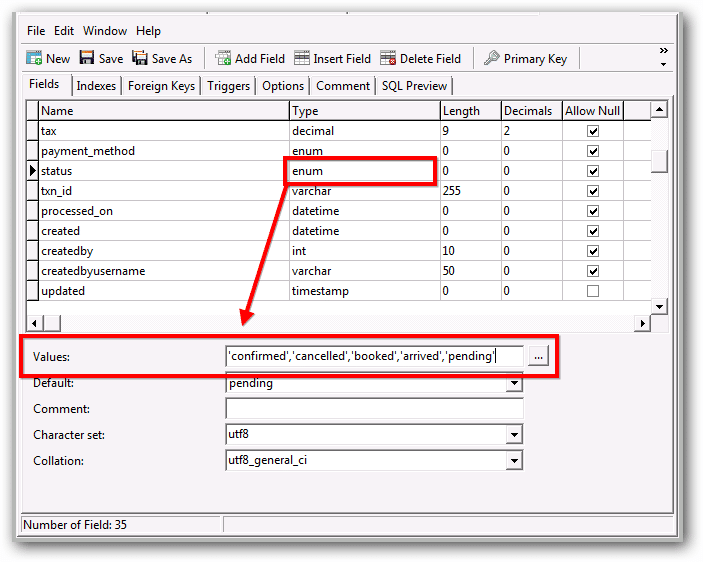Click the Type column header

365,111
